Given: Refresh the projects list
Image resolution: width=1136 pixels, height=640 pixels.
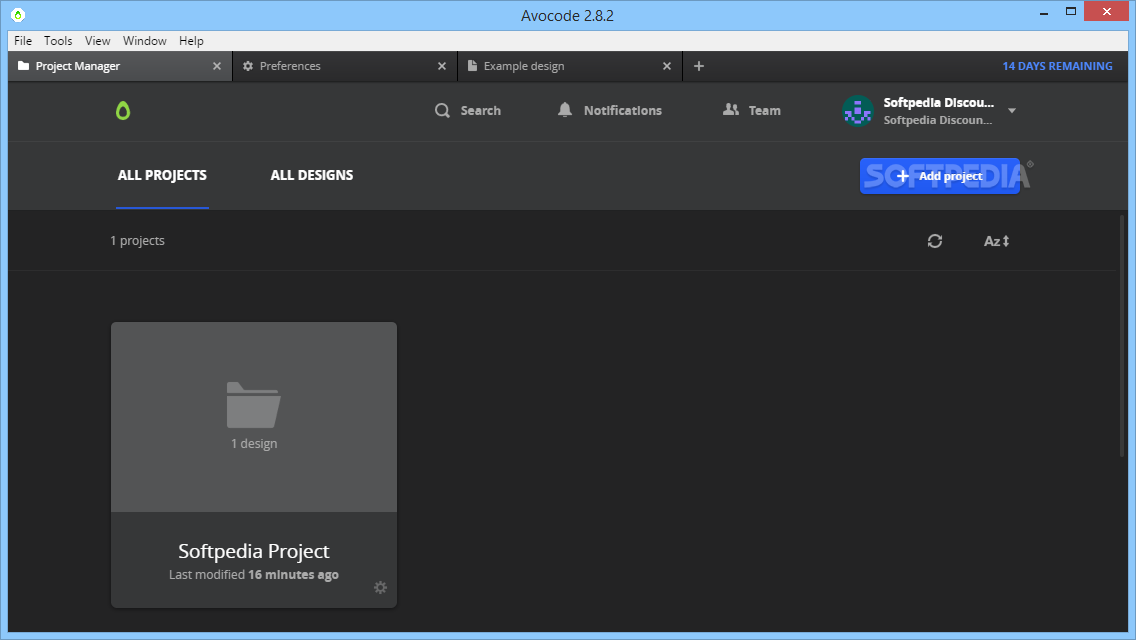Looking at the screenshot, I should [x=935, y=241].
